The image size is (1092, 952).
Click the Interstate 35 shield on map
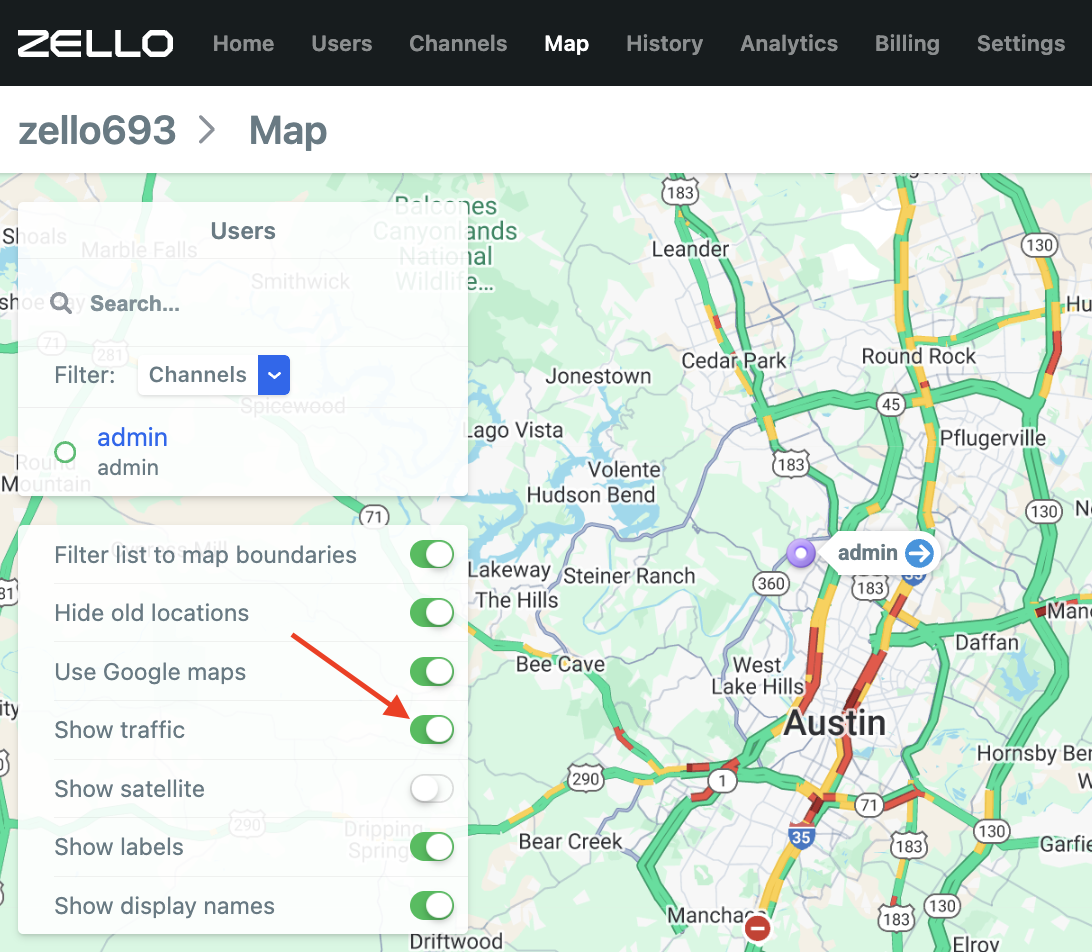tap(801, 835)
